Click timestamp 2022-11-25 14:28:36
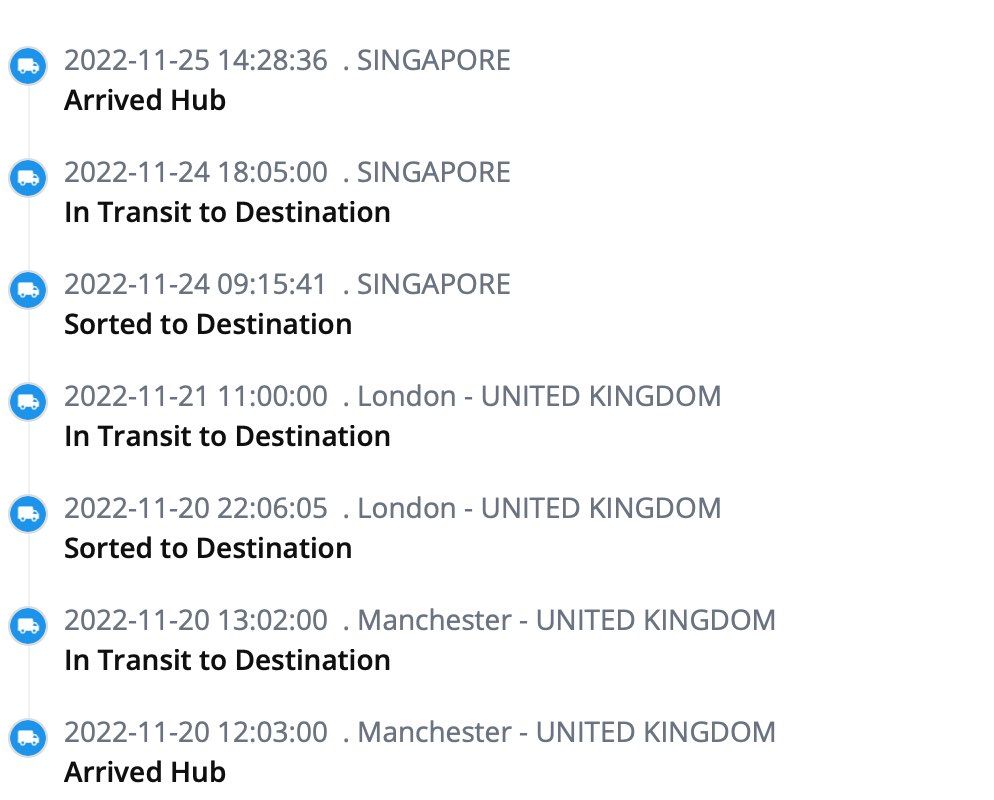The height and width of the screenshot is (800, 994). [196, 61]
